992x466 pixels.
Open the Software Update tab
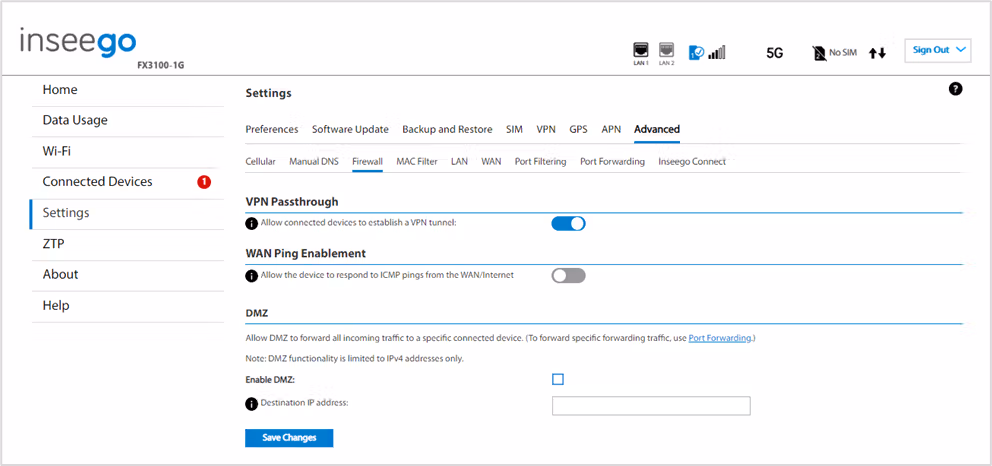(x=350, y=130)
